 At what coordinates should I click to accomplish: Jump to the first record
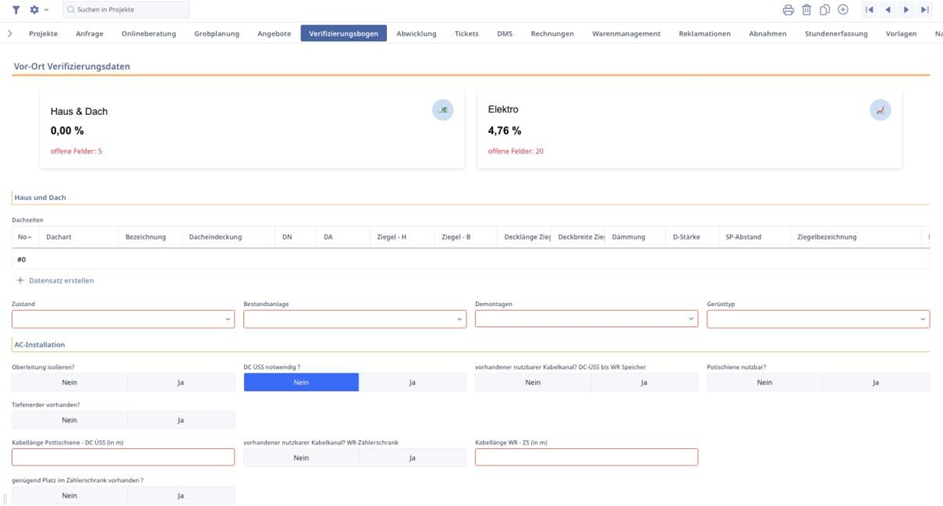[869, 10]
